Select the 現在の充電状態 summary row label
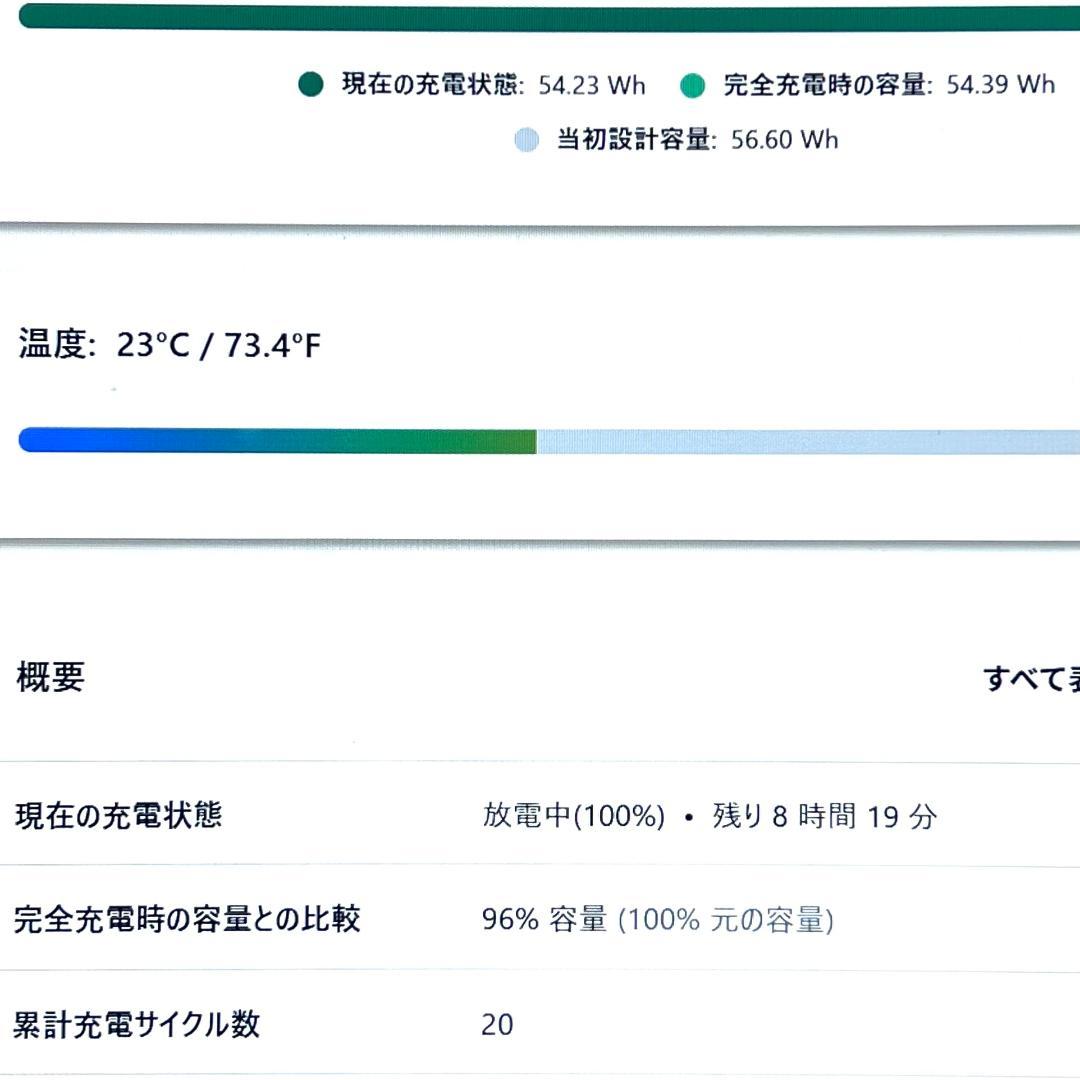This screenshot has width=1080, height=1080. coord(118,817)
